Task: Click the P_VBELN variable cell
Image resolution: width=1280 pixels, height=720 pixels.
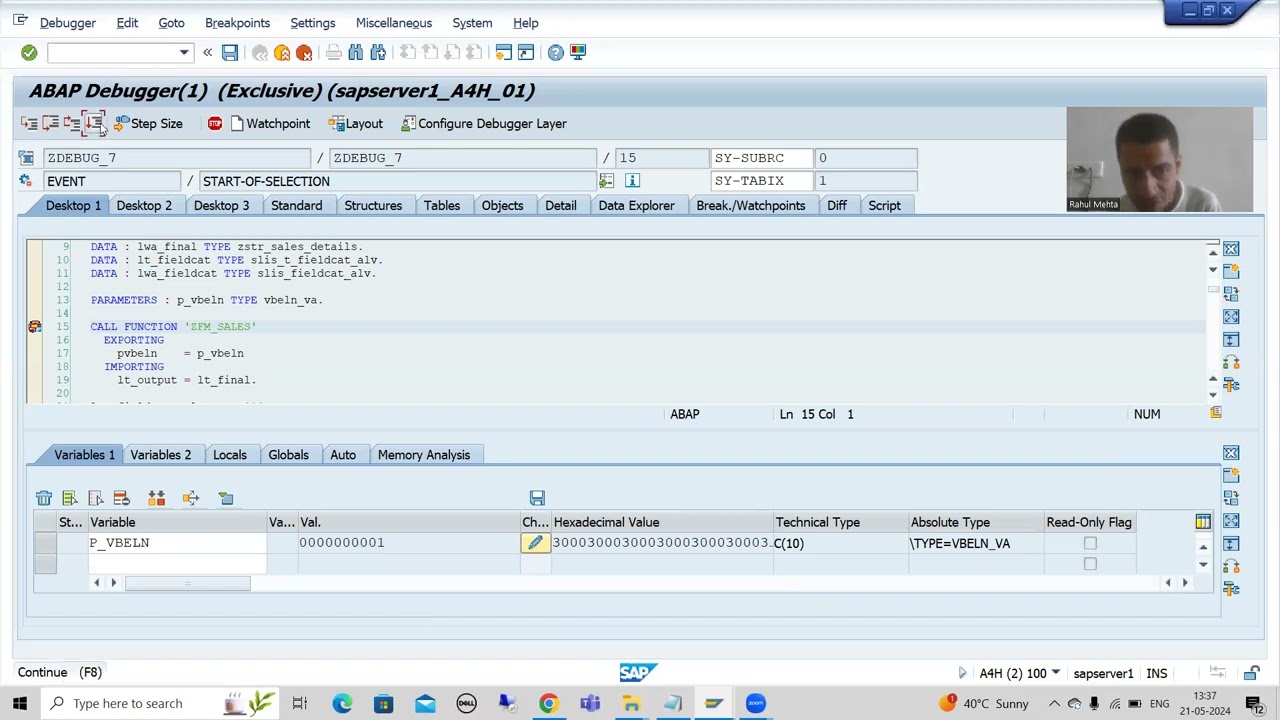Action: tap(176, 543)
